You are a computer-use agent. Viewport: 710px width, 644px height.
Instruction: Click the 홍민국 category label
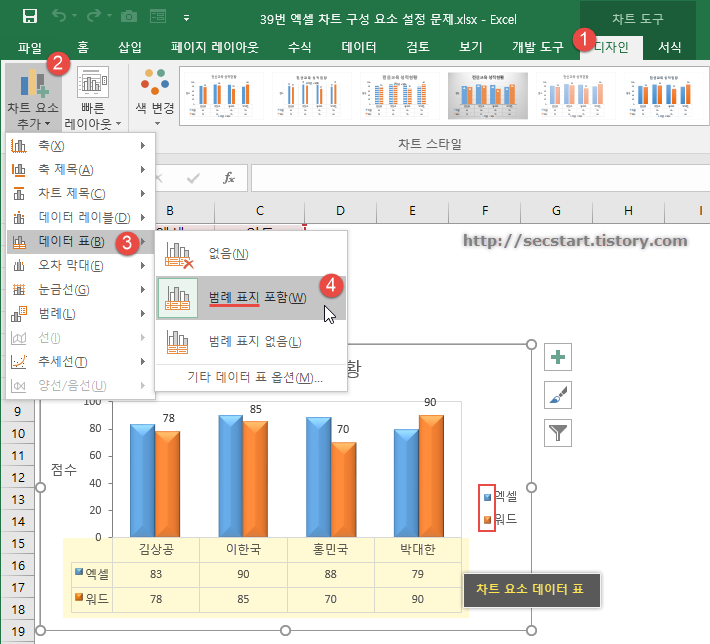pos(331,549)
